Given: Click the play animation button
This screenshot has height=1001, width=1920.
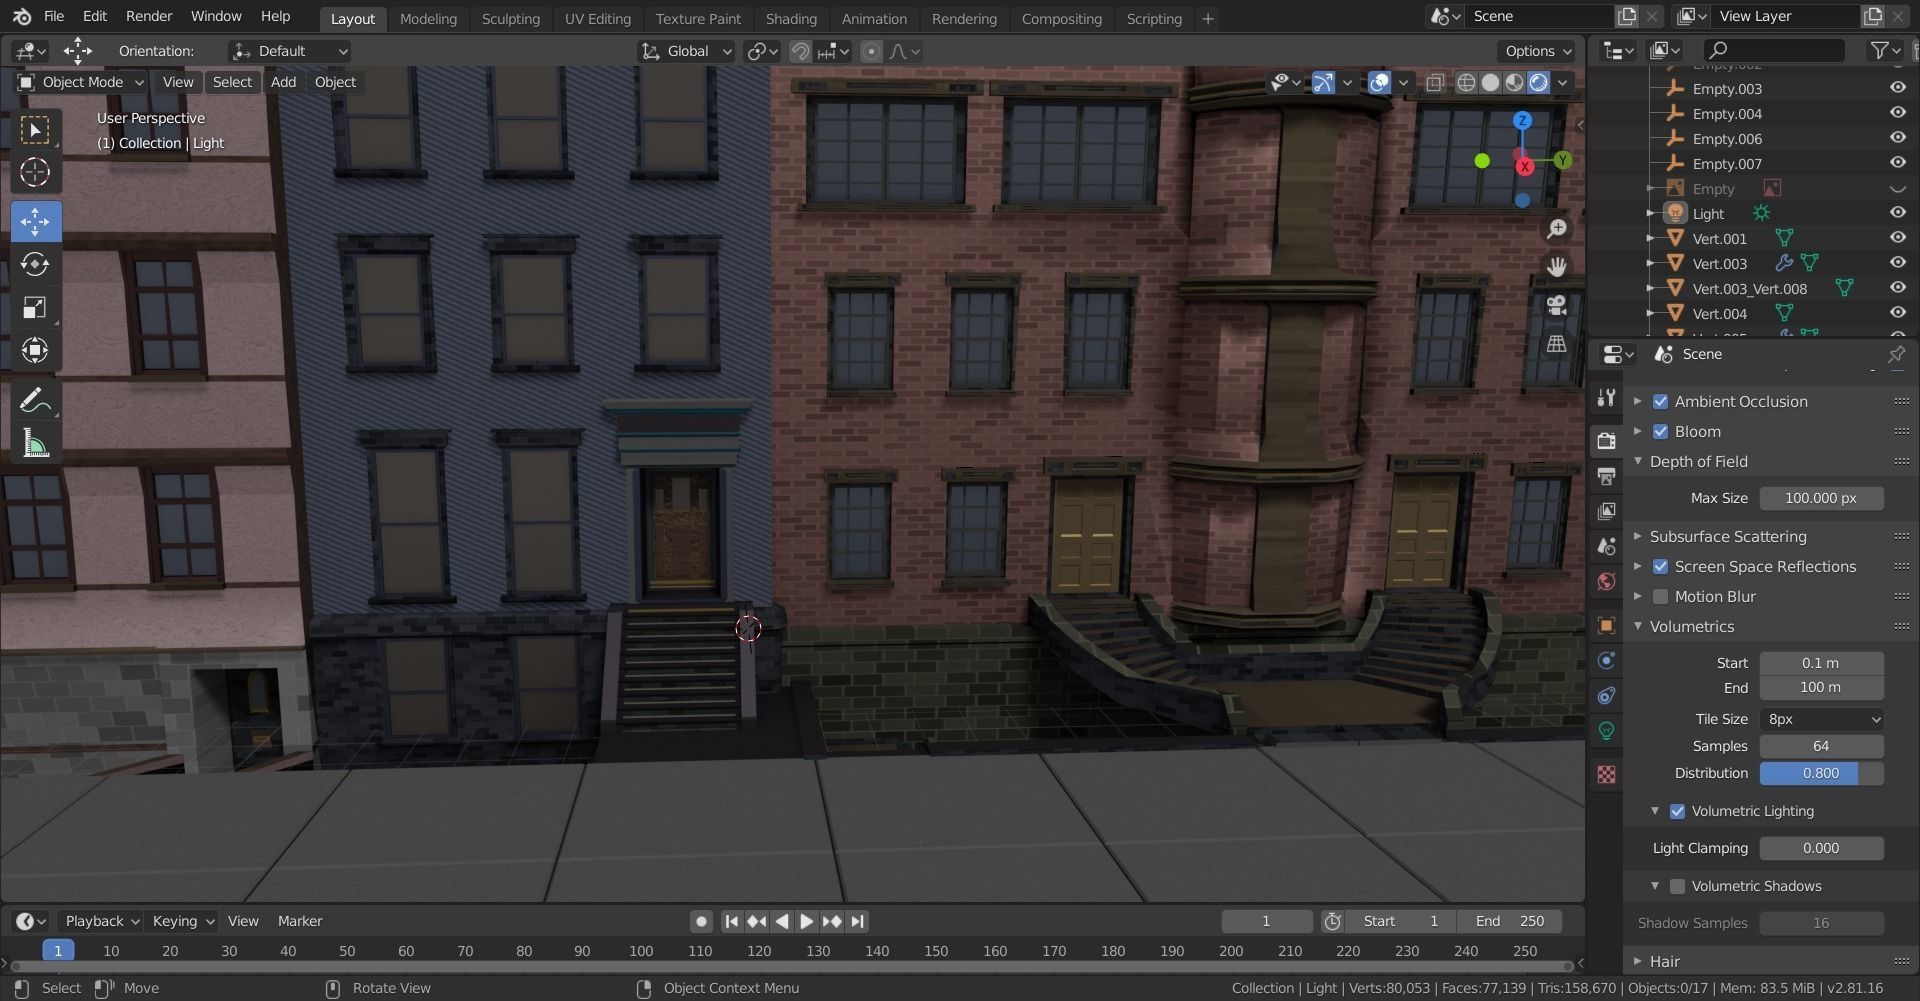Looking at the screenshot, I should click(x=806, y=922).
